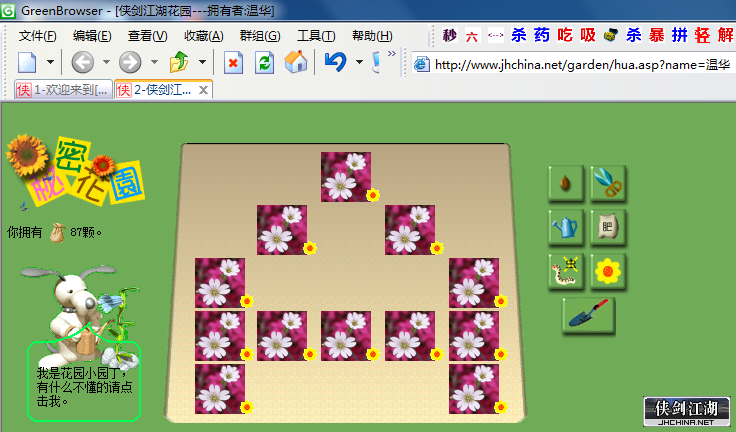
Task: Select the blue watering can tool
Action: pyautogui.click(x=566, y=227)
